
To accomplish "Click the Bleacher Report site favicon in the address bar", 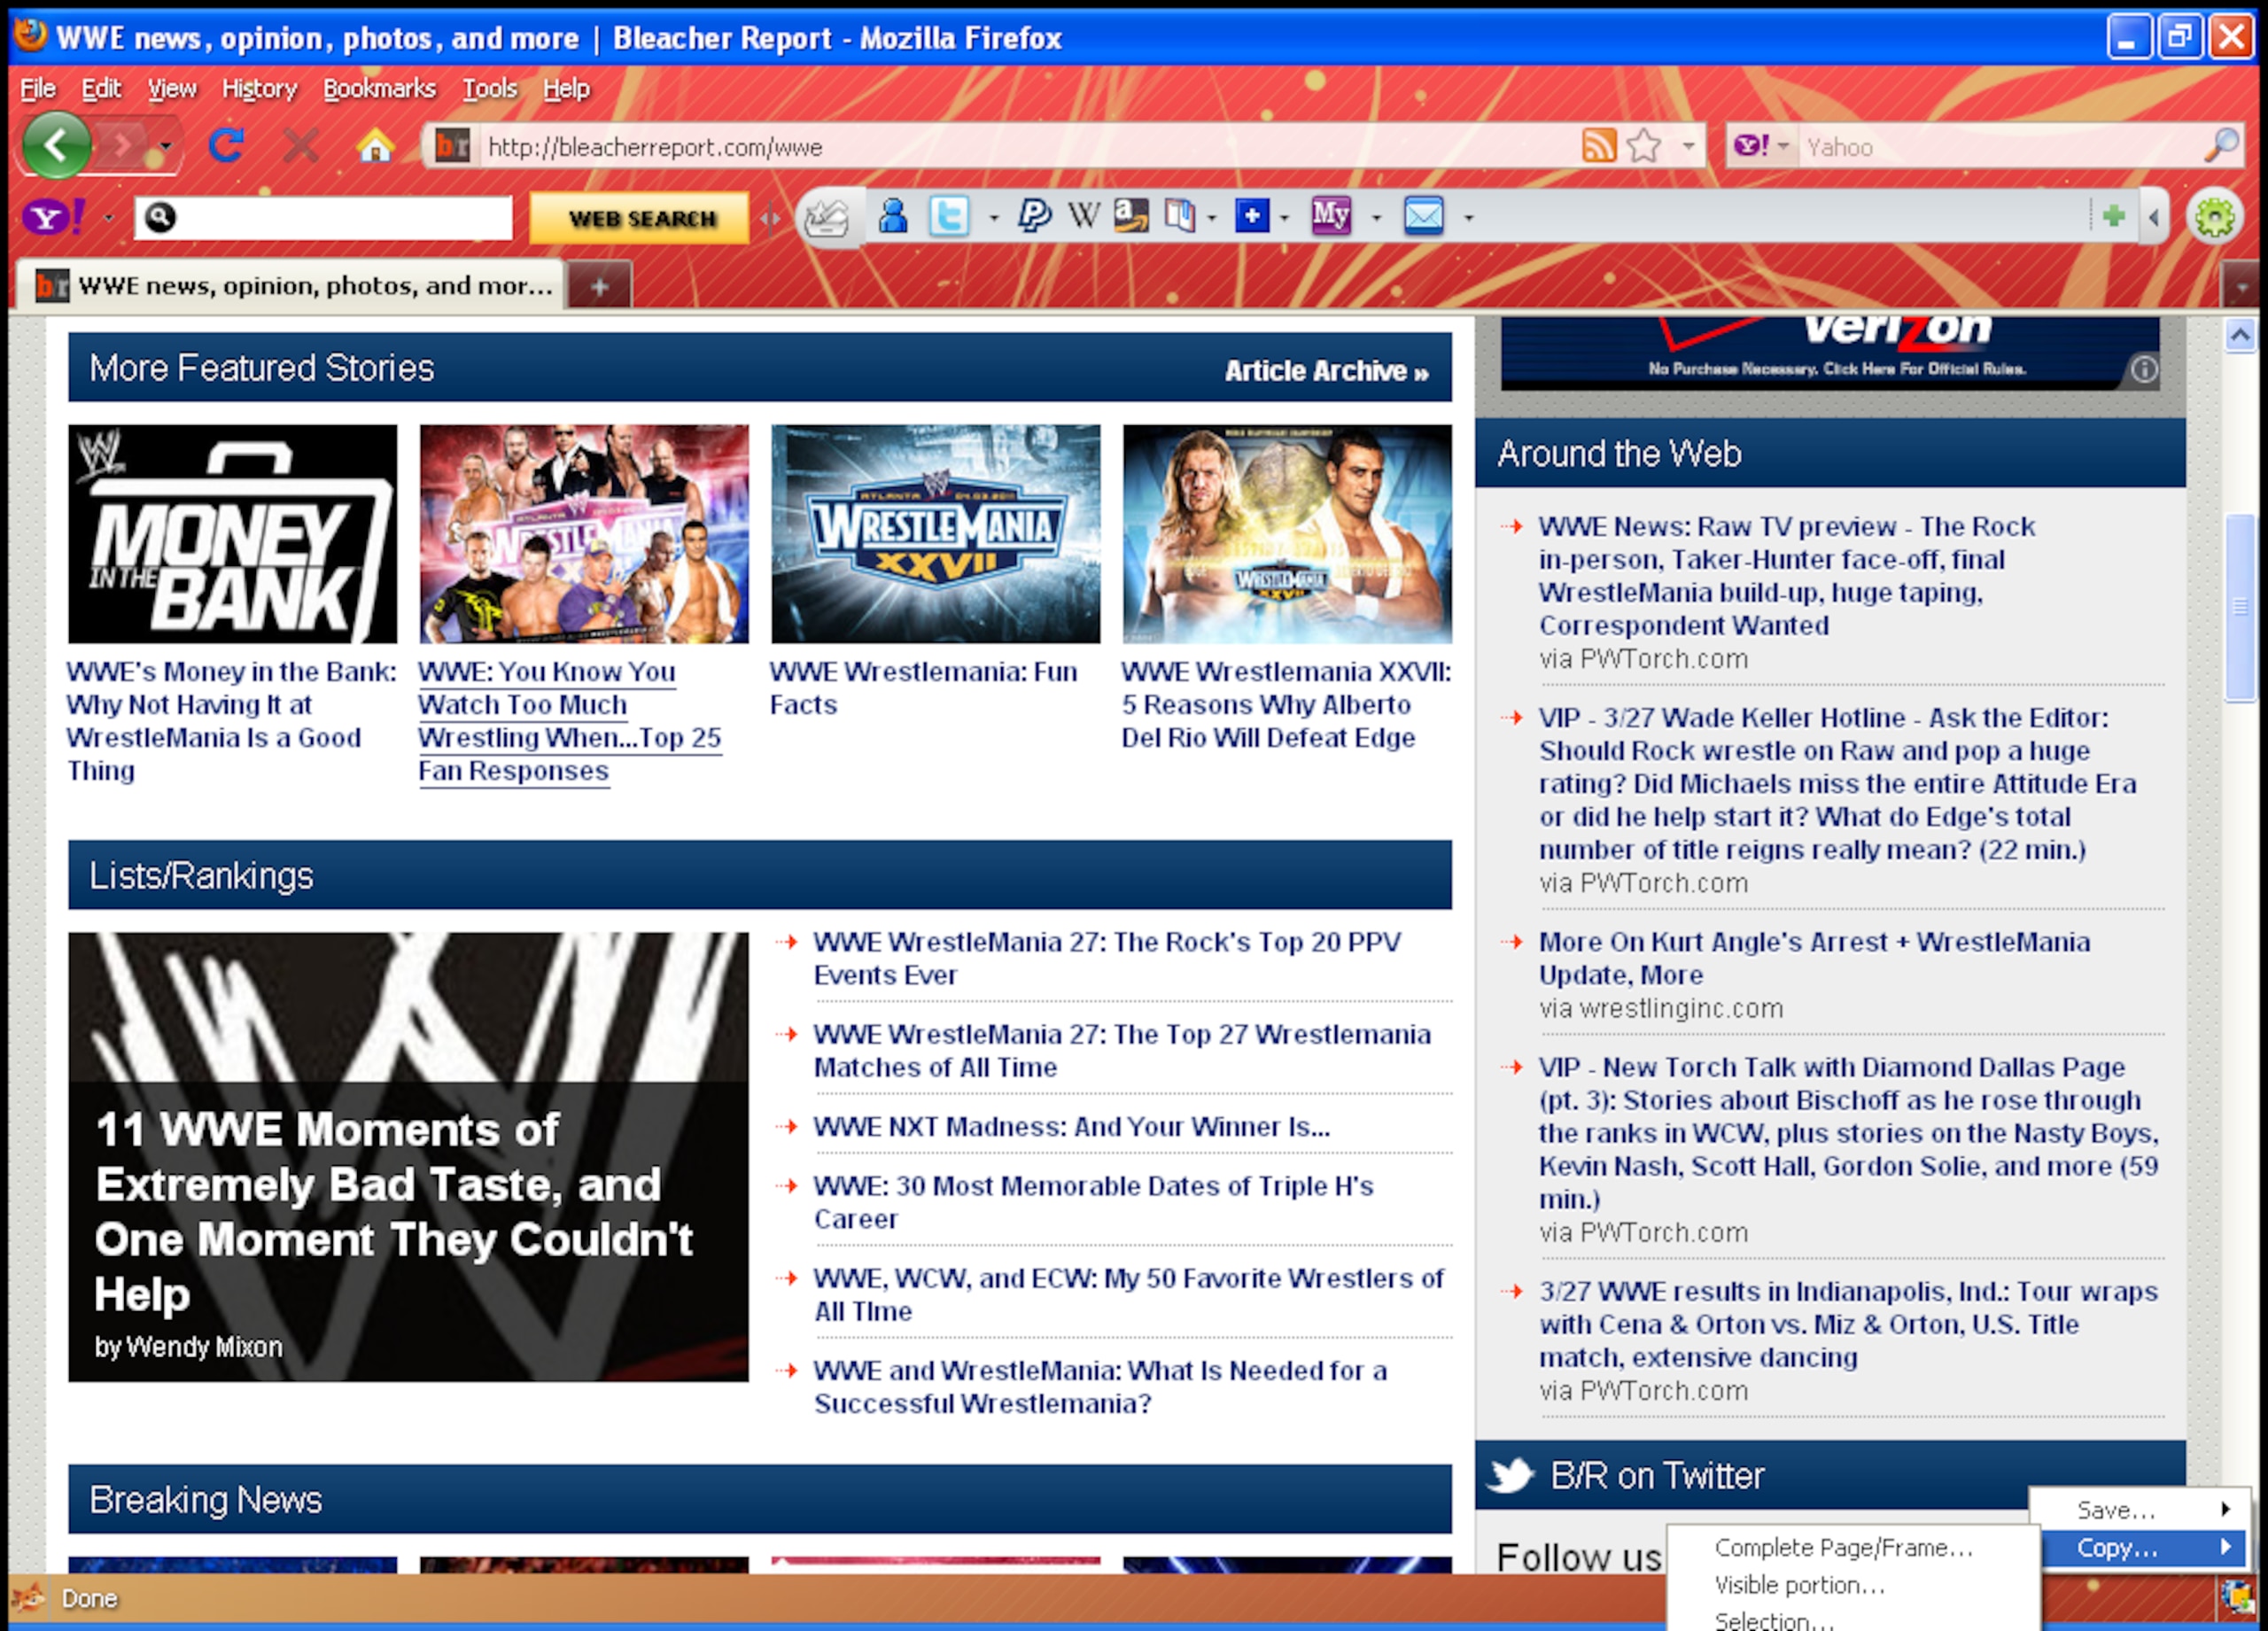I will coord(452,147).
